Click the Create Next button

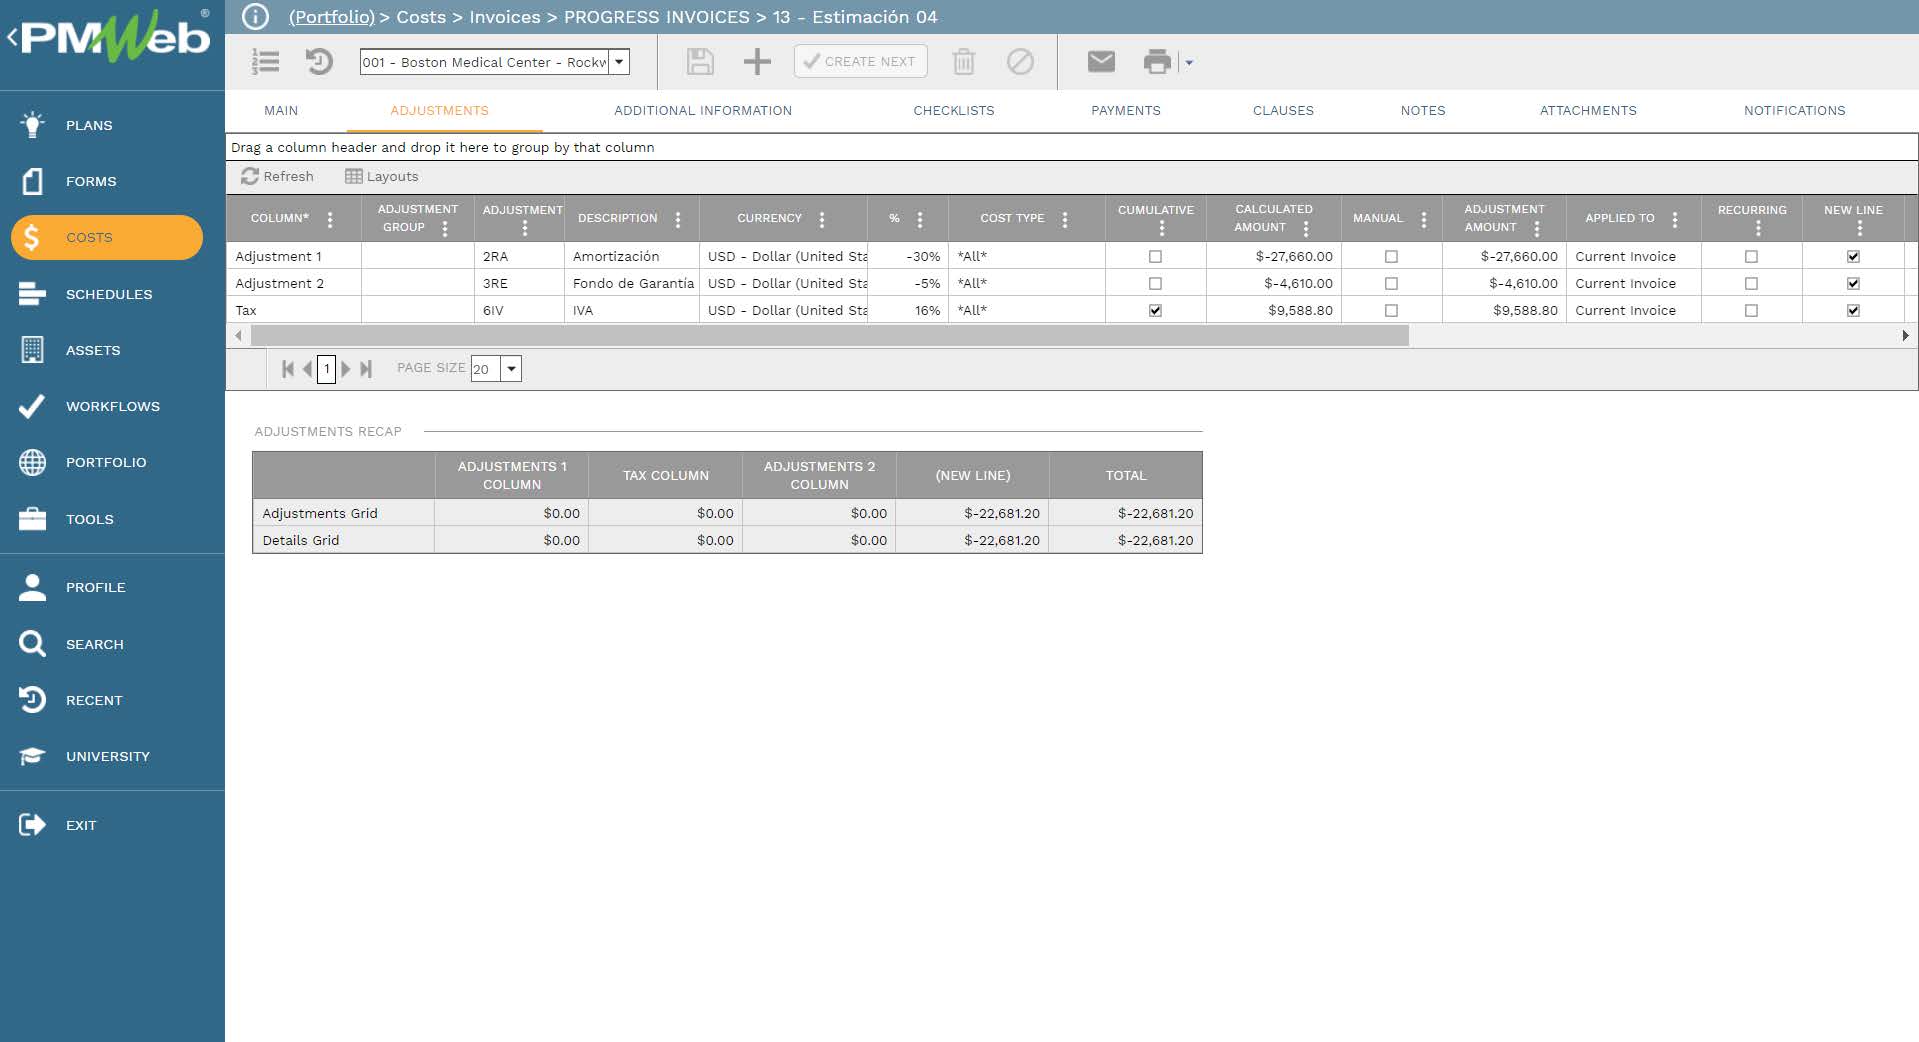click(x=860, y=61)
